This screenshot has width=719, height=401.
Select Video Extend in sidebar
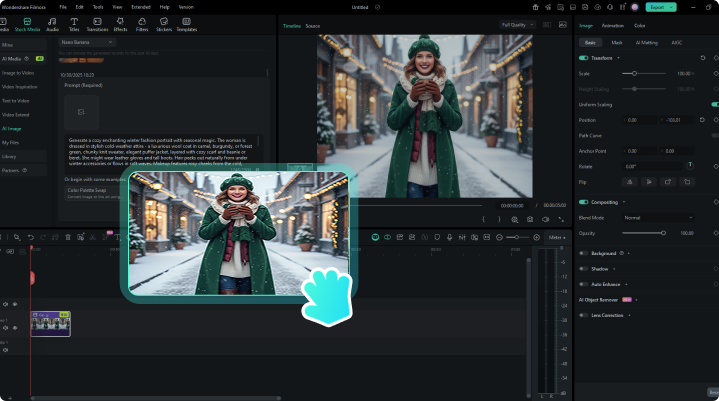pyautogui.click(x=16, y=115)
